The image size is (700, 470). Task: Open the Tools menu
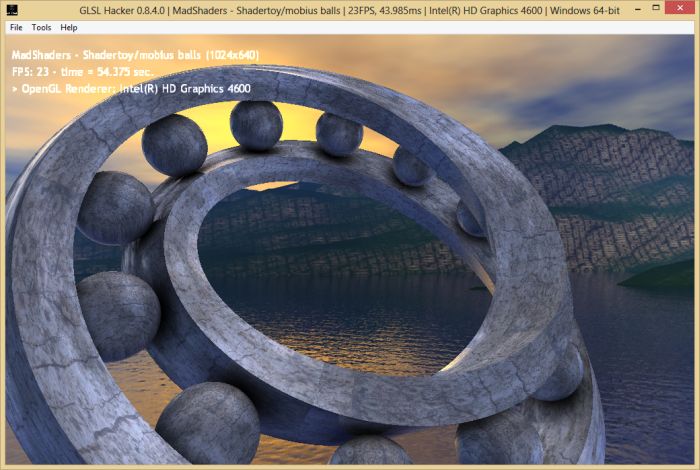tap(41, 28)
